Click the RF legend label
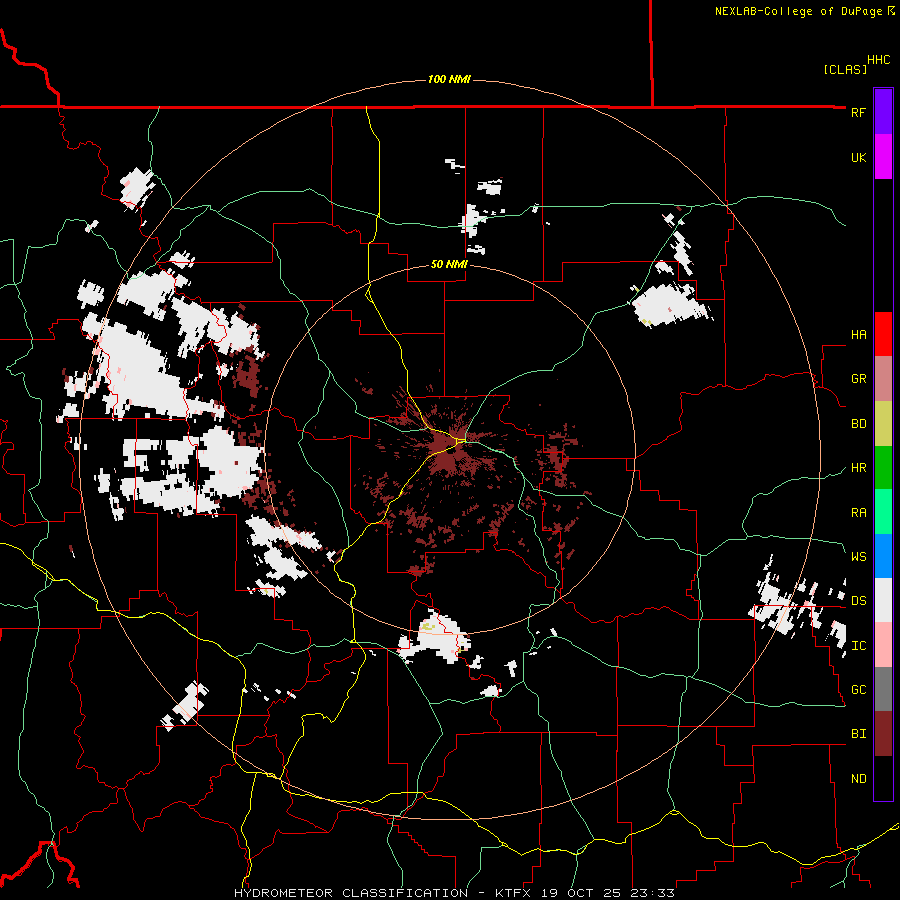 pos(858,112)
